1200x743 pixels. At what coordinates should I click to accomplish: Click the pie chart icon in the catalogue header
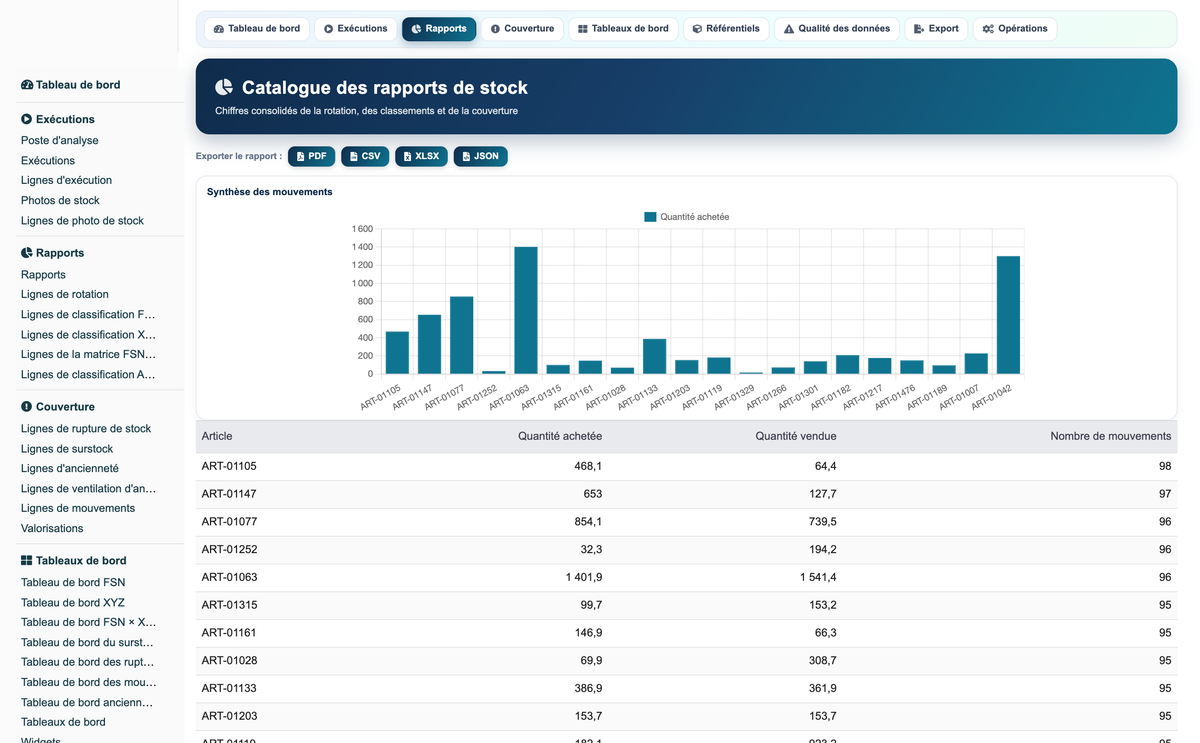[x=224, y=88]
